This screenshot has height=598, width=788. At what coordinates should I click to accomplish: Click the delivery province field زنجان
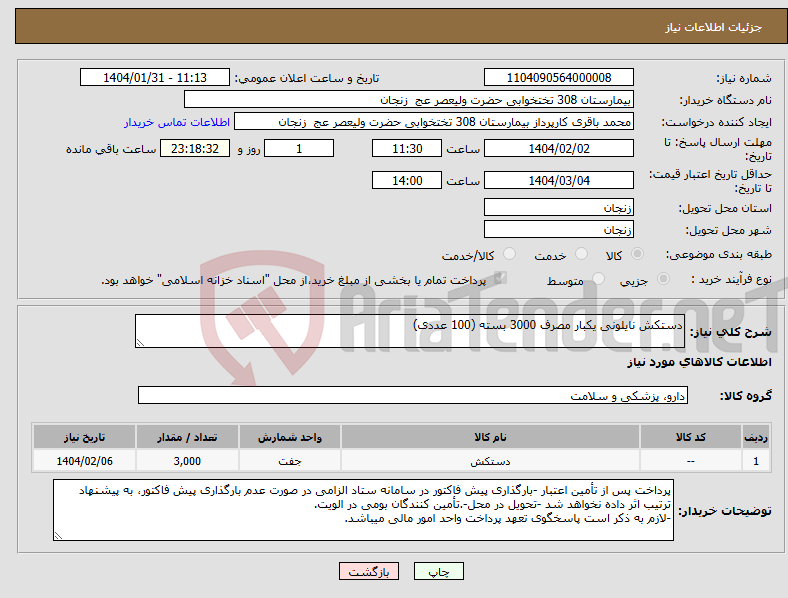point(559,207)
